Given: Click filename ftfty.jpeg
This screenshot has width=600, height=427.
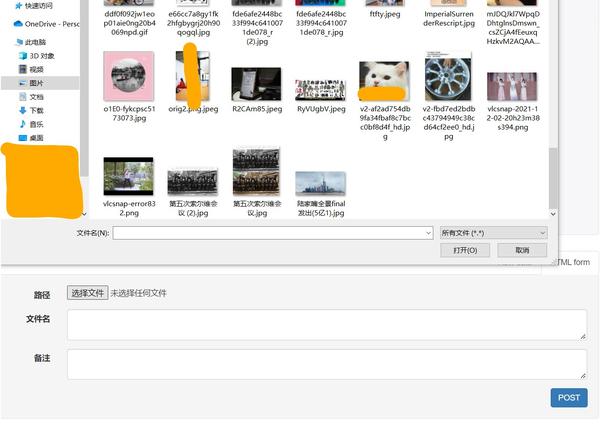Looking at the screenshot, I should [385, 14].
